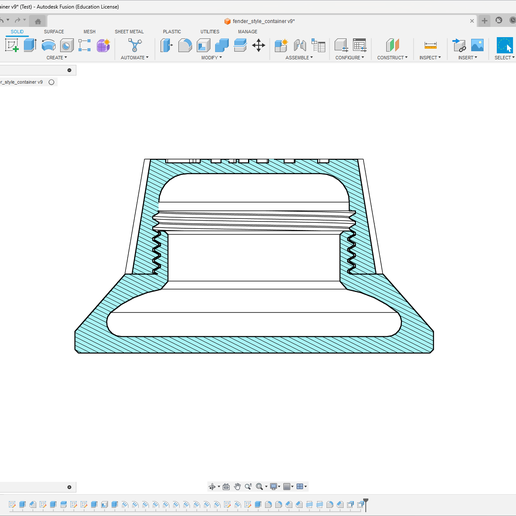Click the Fit zoom magnifier icon
The image size is (516, 516).
coord(259,487)
